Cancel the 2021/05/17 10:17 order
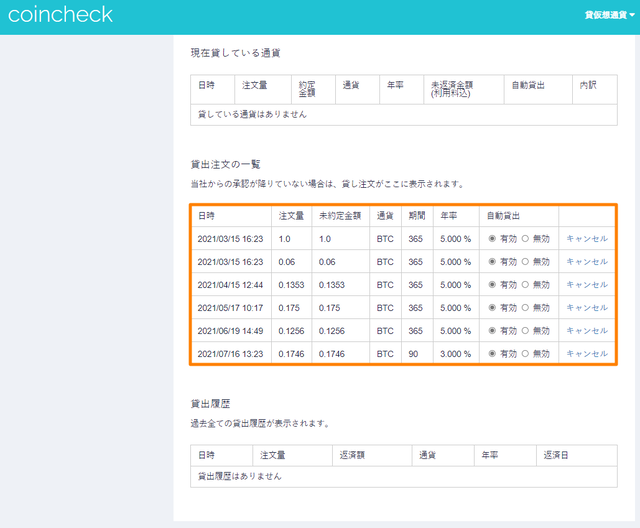The width and height of the screenshot is (640, 528). click(x=587, y=308)
